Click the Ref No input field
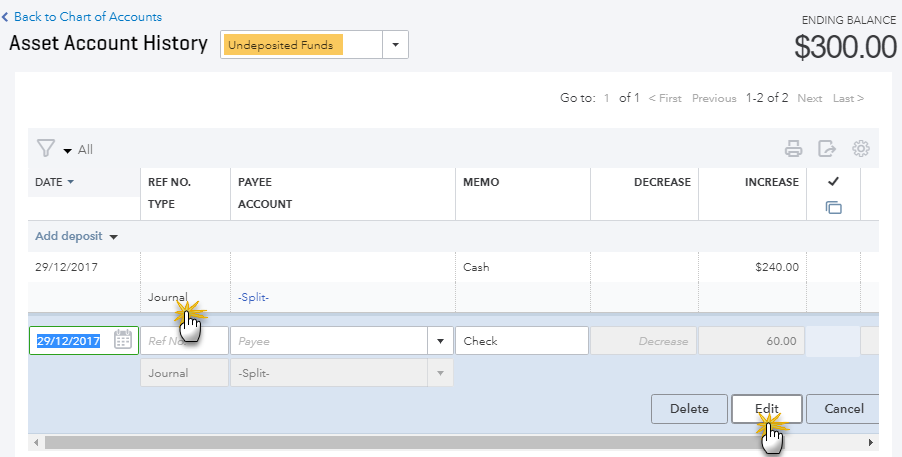Viewport: 902px width, 457px height. (184, 341)
